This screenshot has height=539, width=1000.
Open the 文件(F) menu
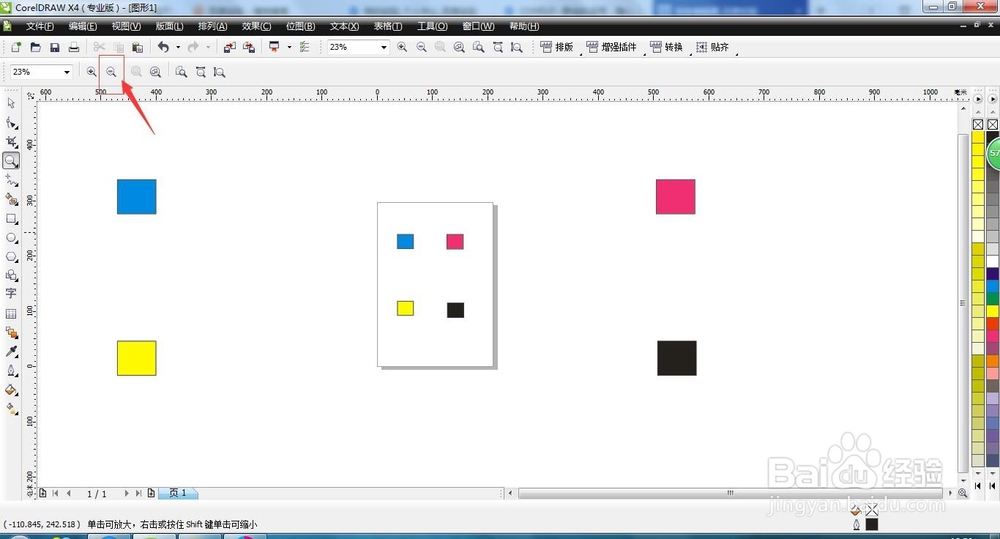point(40,26)
